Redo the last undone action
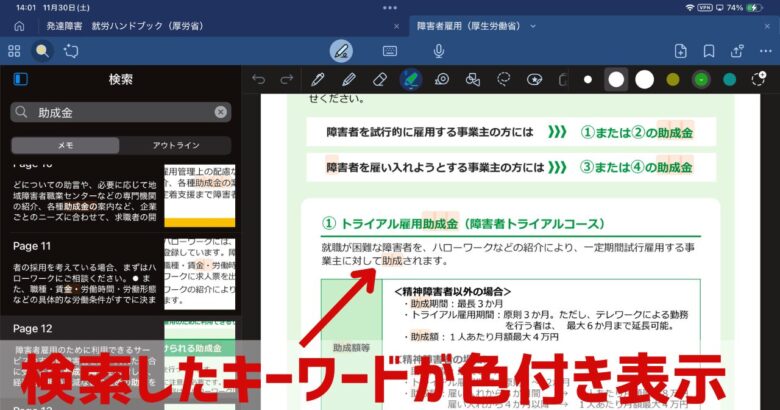Screen dimensions: 780x410 tap(287, 80)
